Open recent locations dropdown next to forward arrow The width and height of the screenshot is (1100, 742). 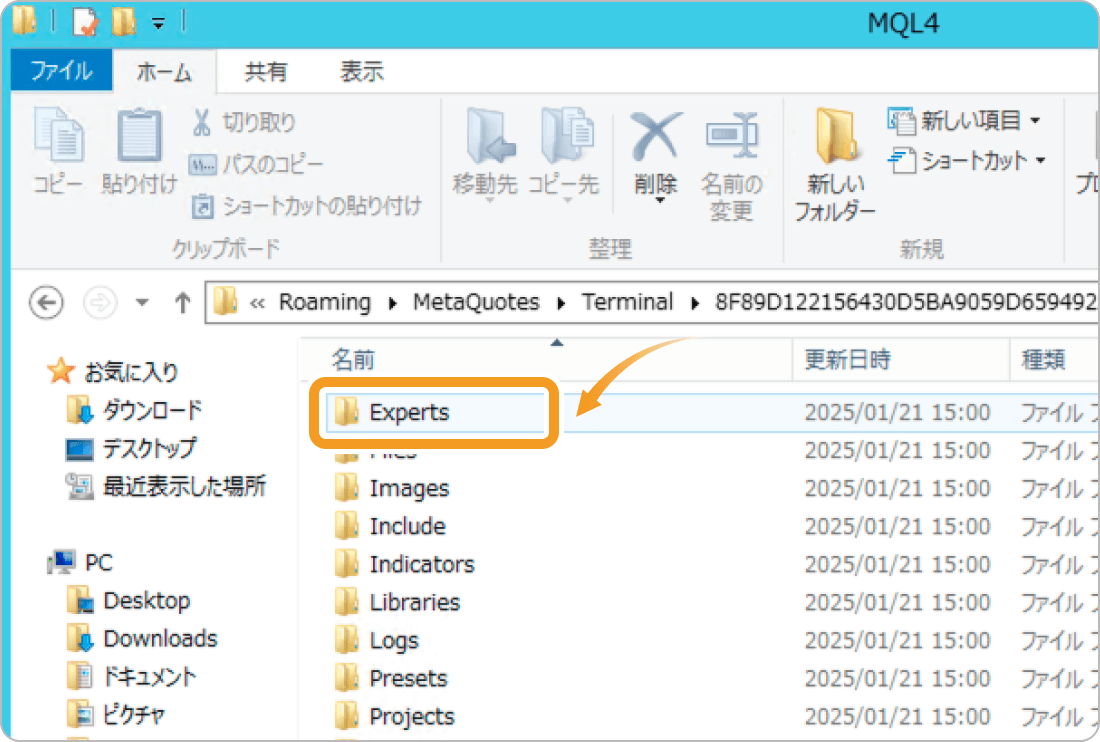142,302
